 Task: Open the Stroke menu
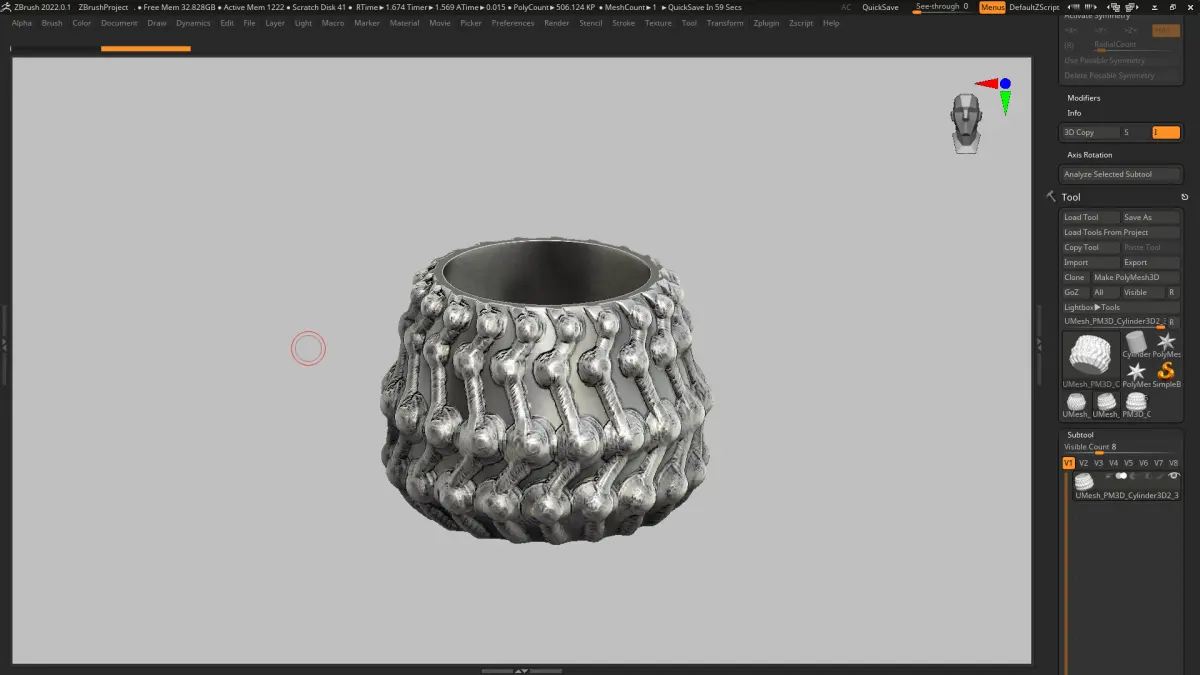tap(623, 23)
